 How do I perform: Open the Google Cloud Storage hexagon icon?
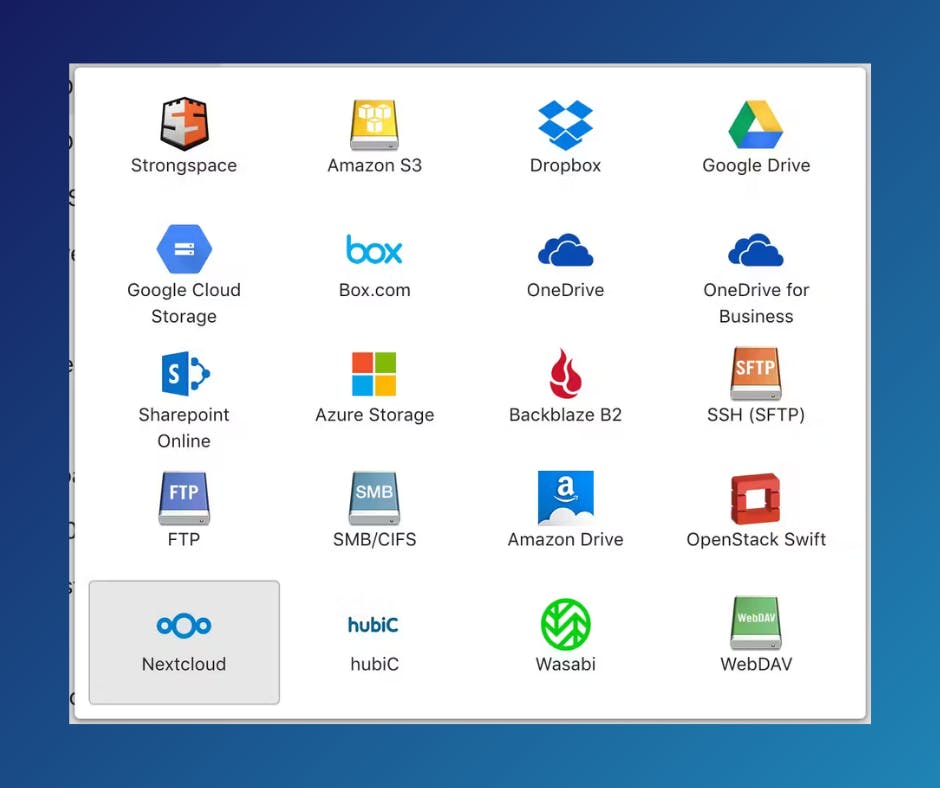pyautogui.click(x=184, y=249)
